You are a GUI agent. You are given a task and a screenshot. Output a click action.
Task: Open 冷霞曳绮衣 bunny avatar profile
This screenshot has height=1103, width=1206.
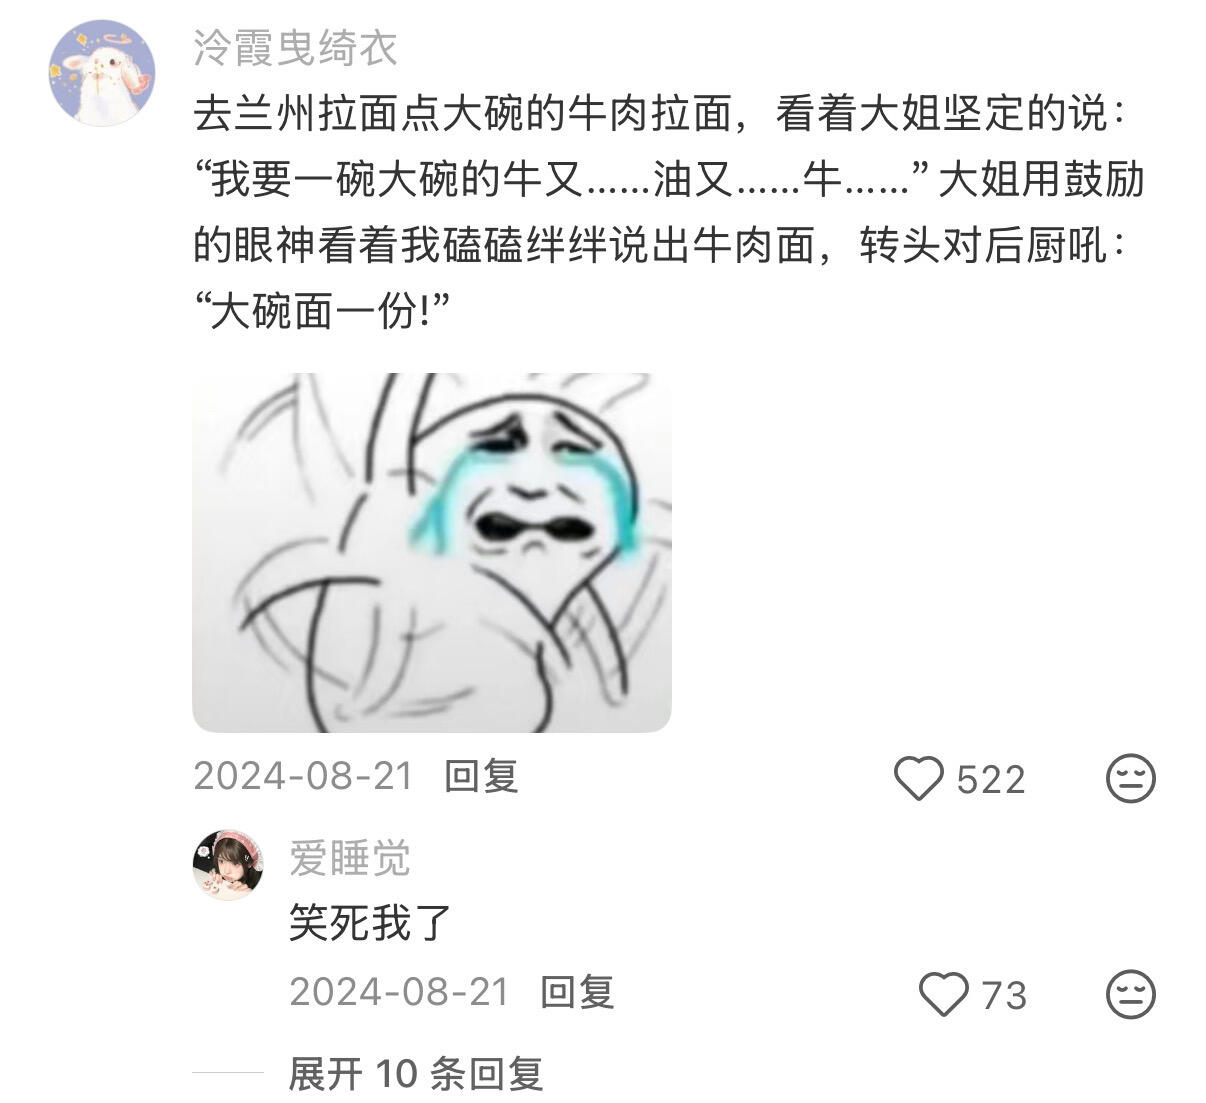102,73
